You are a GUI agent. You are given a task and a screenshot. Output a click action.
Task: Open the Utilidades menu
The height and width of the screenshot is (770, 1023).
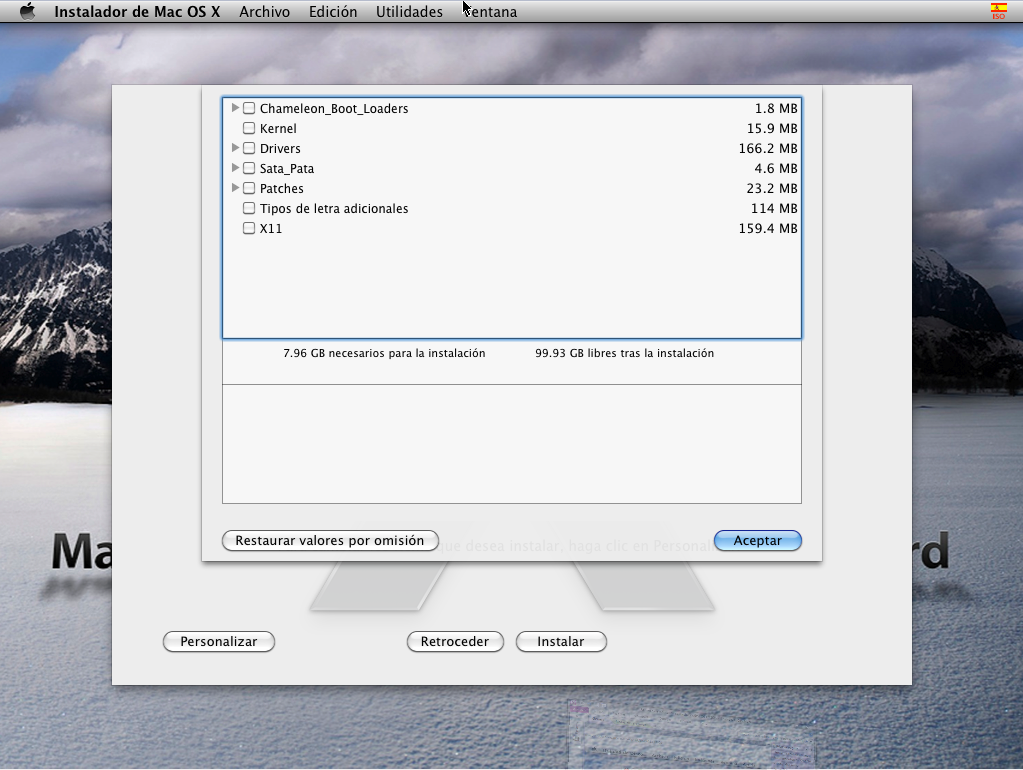coord(409,12)
